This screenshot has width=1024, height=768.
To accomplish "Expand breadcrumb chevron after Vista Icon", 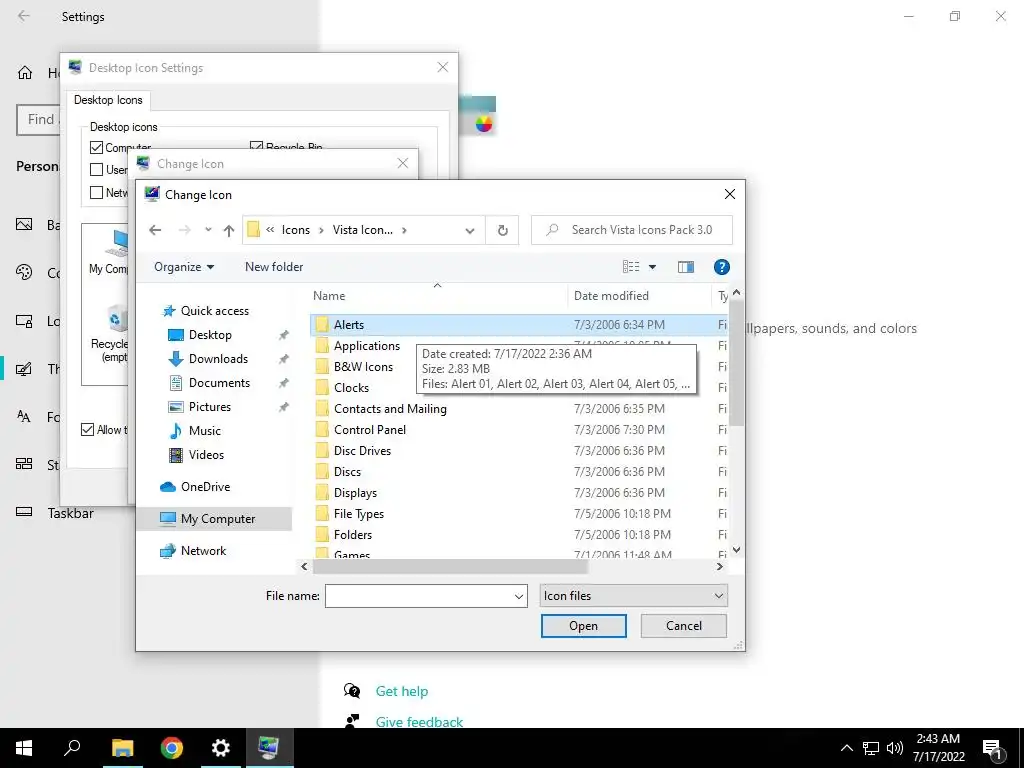I will (404, 230).
